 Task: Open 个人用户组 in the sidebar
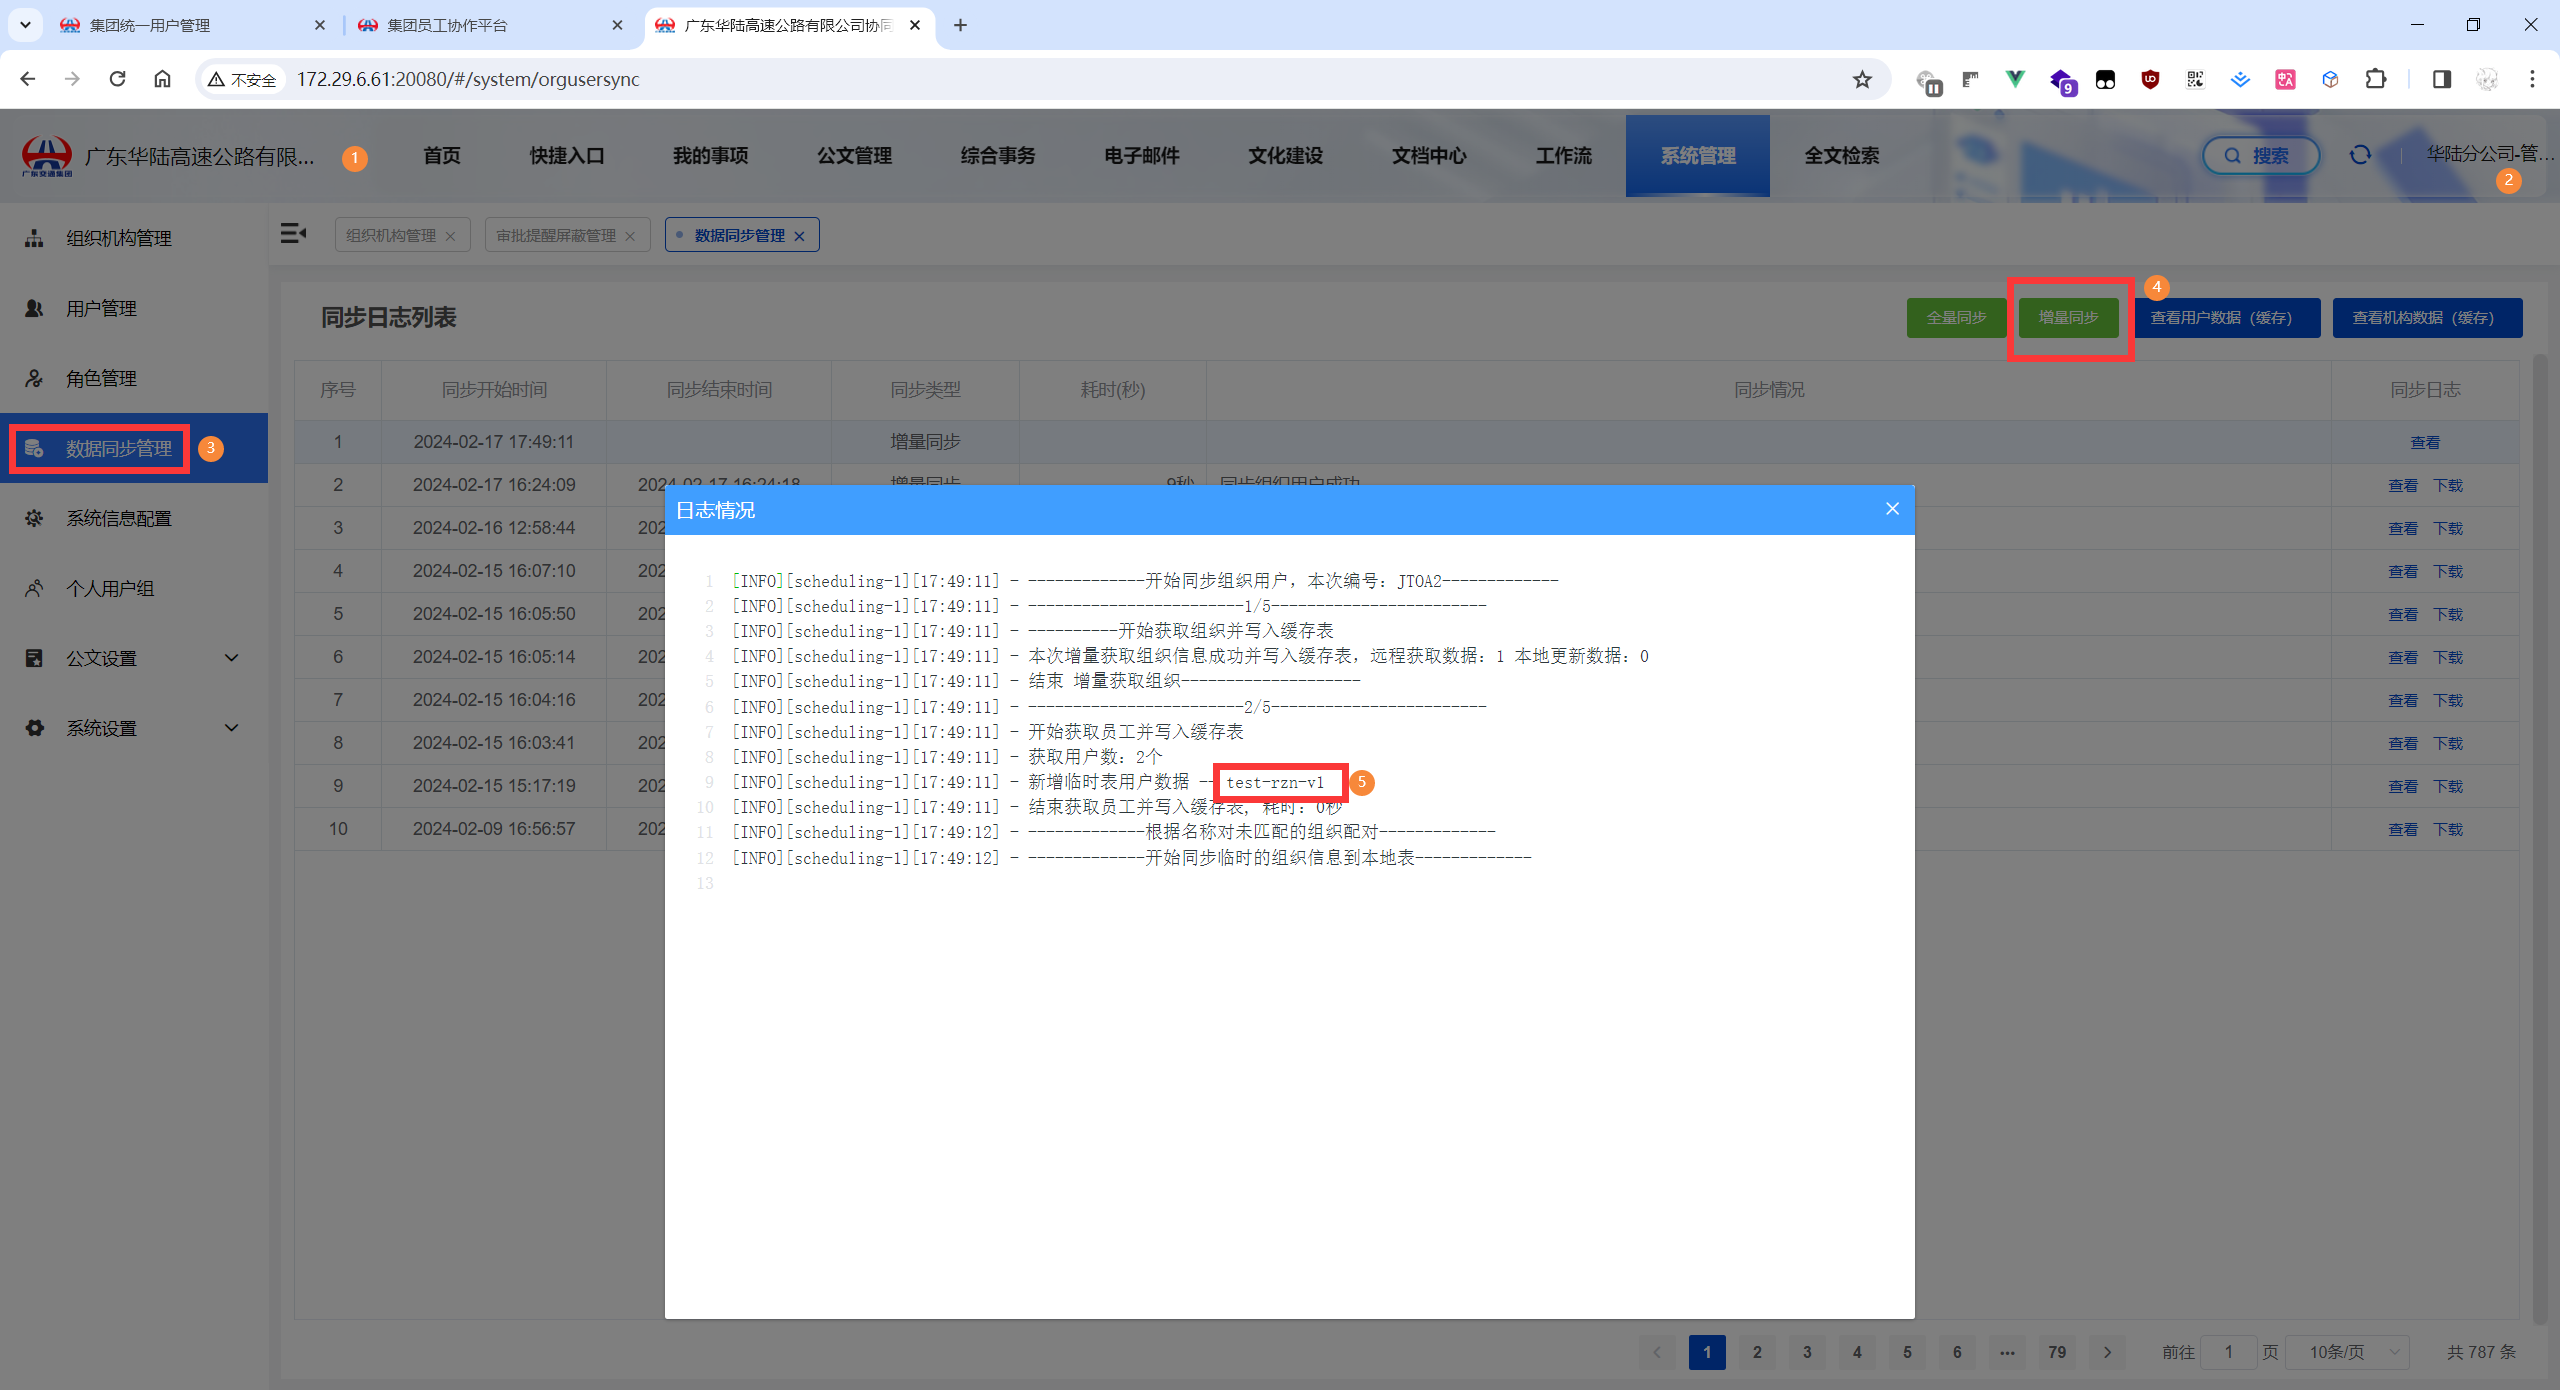tap(110, 588)
